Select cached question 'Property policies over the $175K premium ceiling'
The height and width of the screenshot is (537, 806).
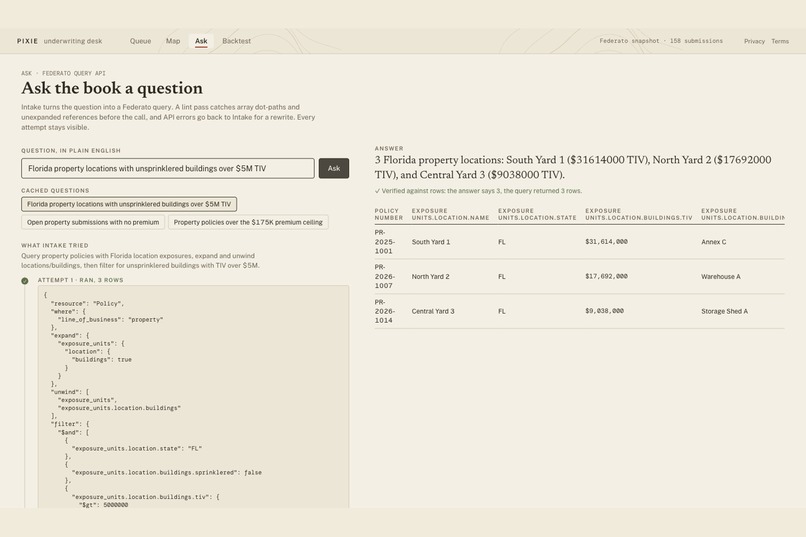pos(248,222)
